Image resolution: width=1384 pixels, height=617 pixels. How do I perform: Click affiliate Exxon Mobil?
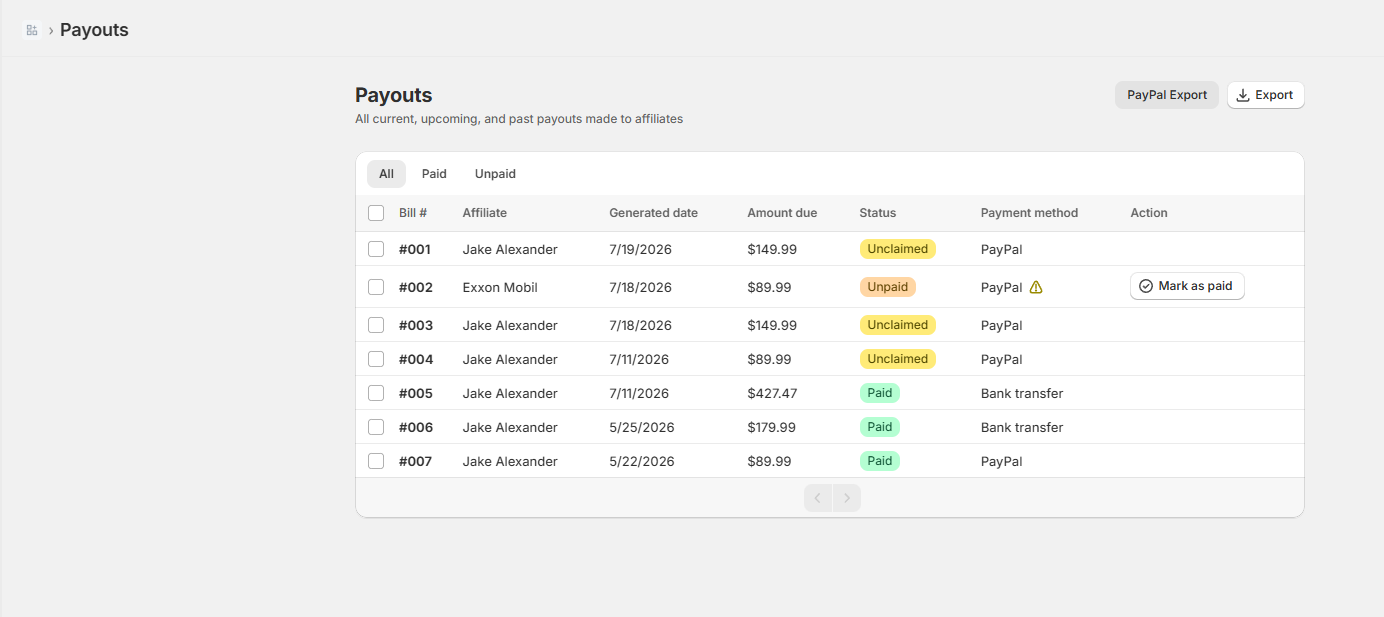[500, 287]
